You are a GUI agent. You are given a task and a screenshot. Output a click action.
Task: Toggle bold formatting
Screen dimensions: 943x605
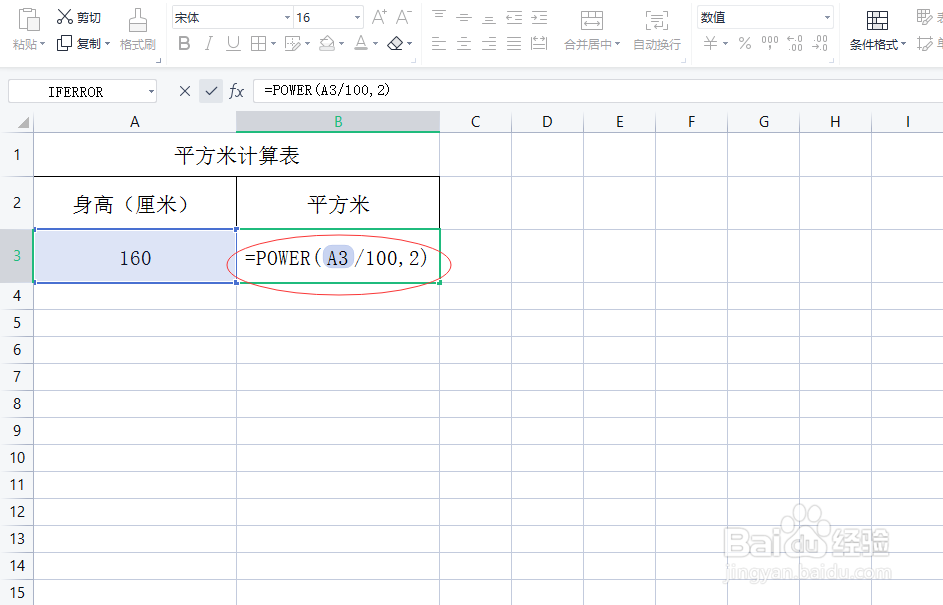point(183,44)
